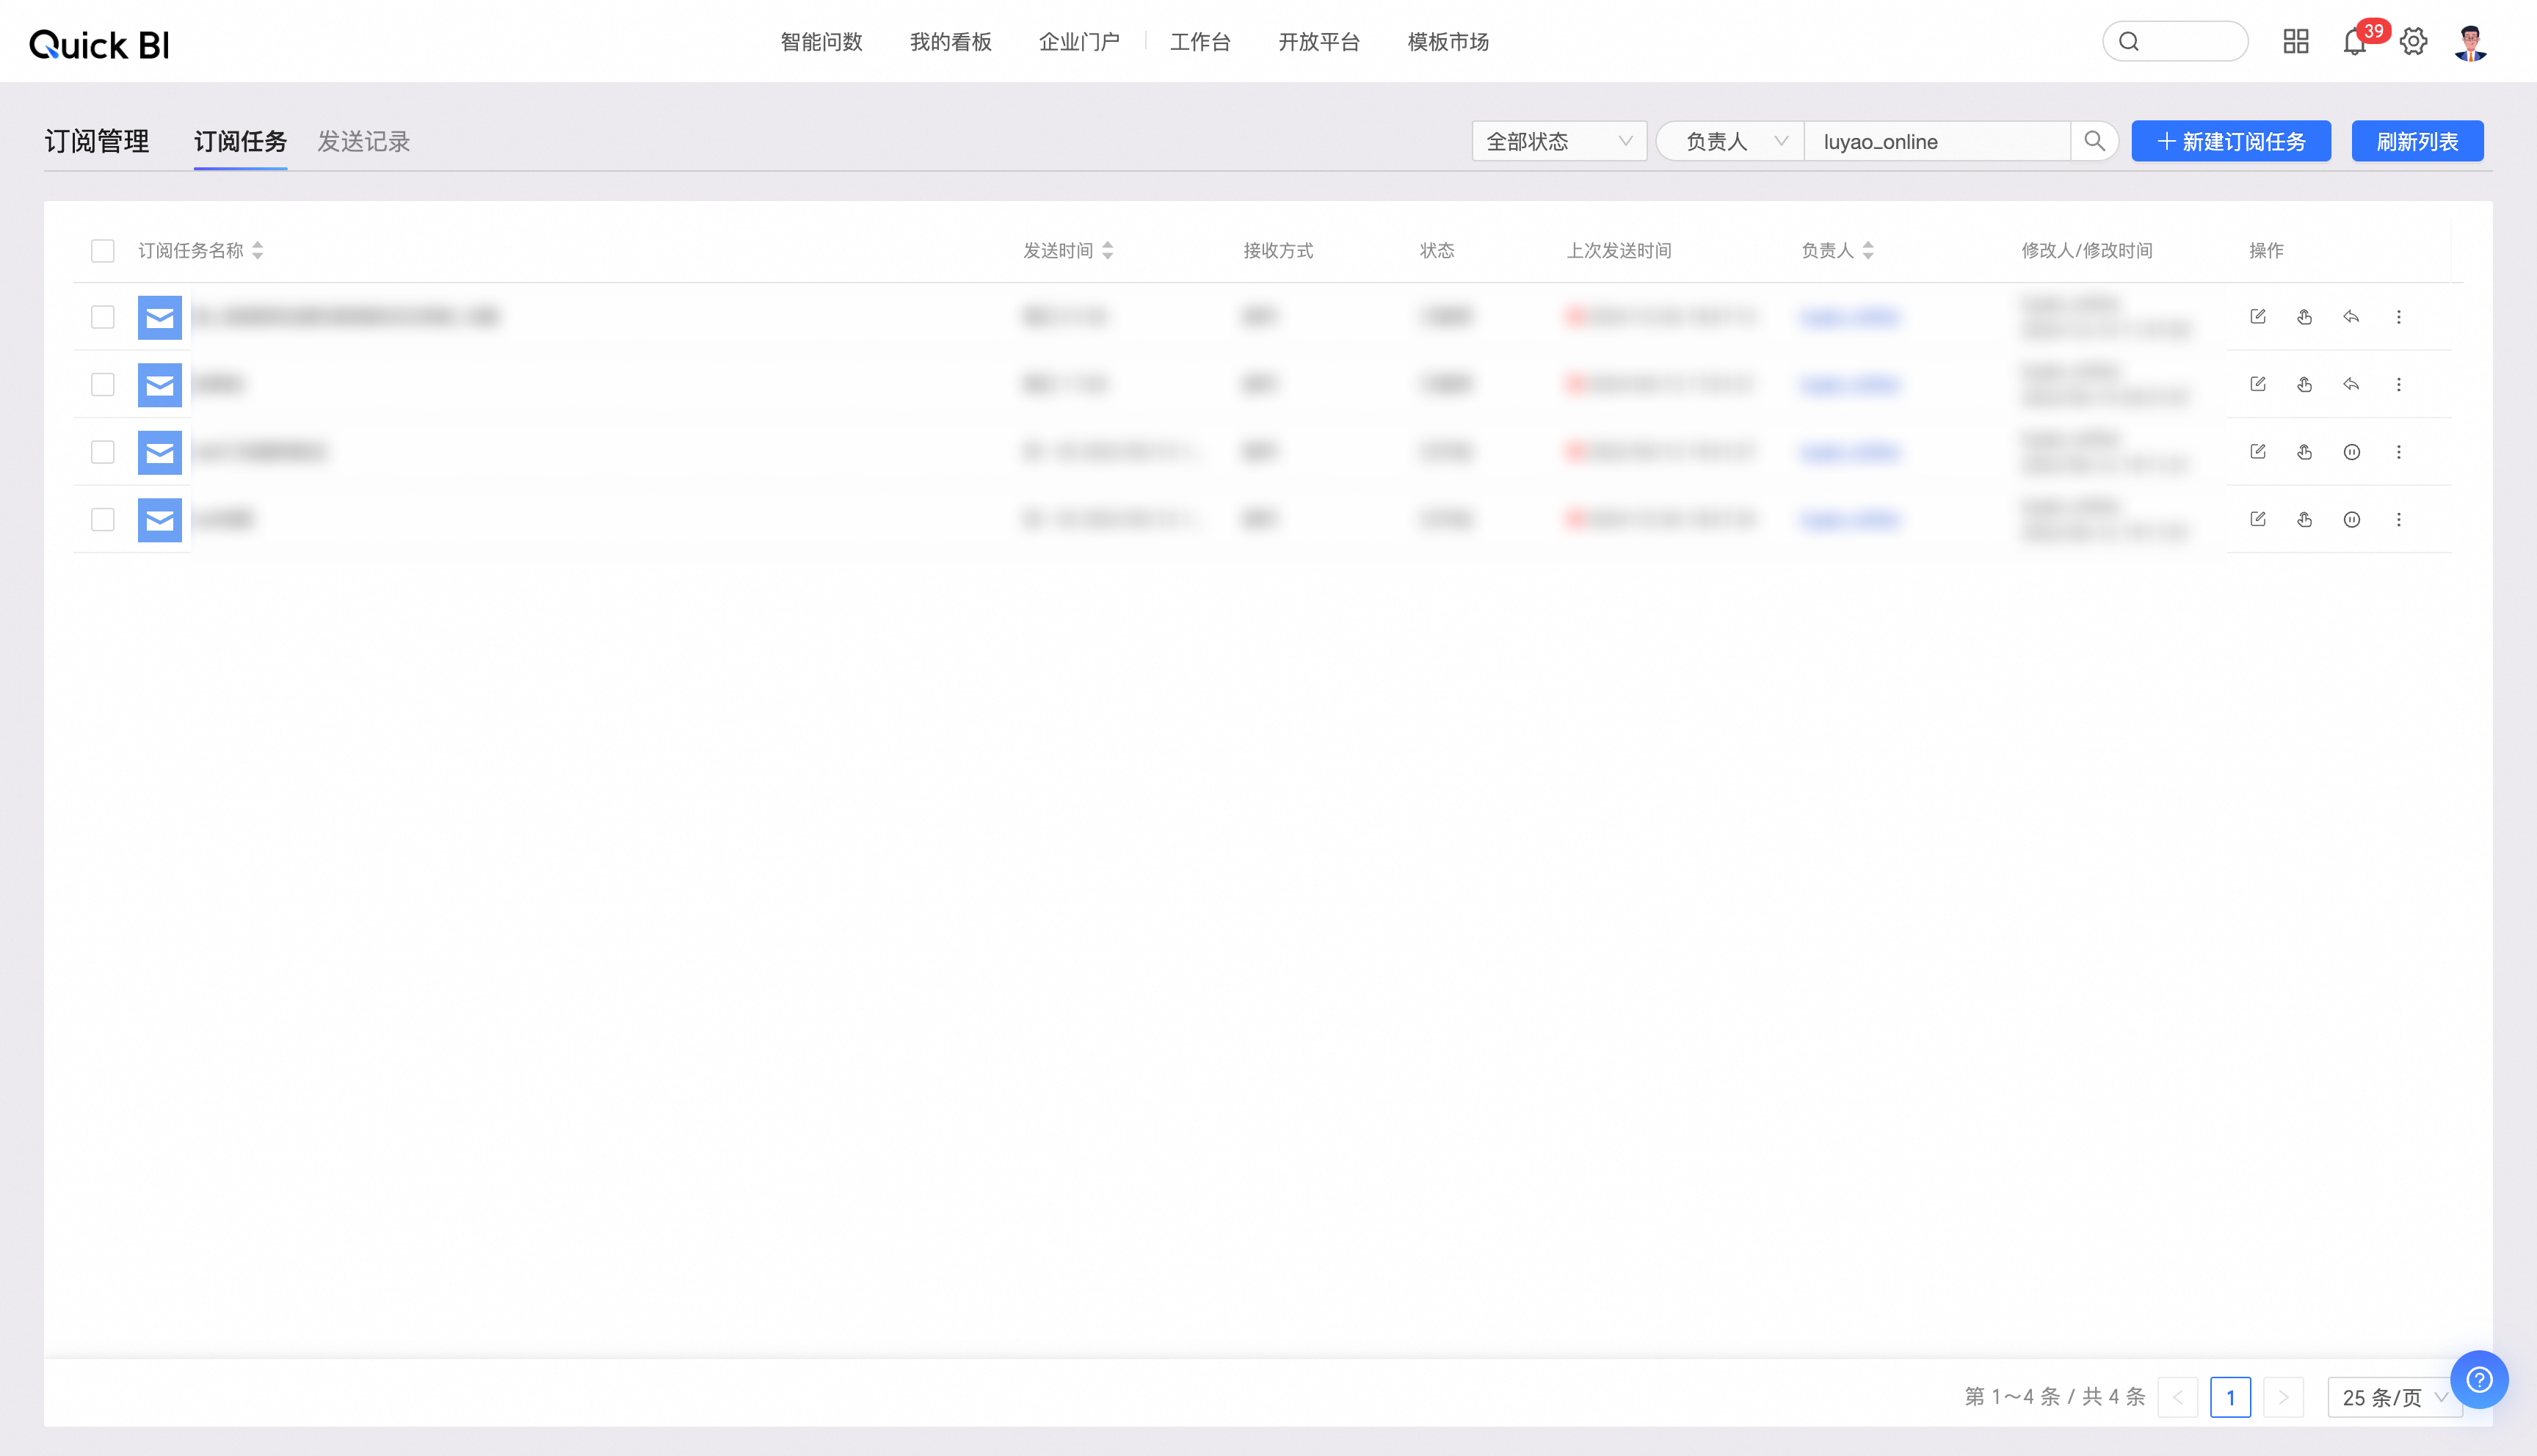Switch to the 发送记录 tab
Image resolution: width=2537 pixels, height=1456 pixels.
[363, 141]
